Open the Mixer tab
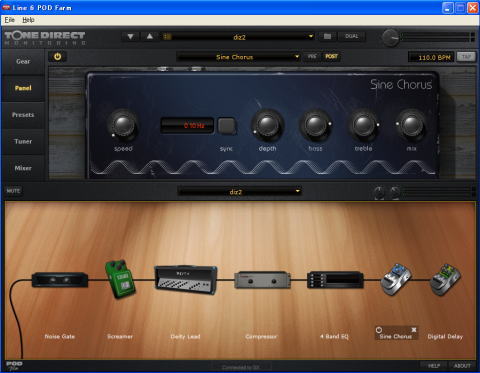This screenshot has width=480, height=373. [23, 168]
